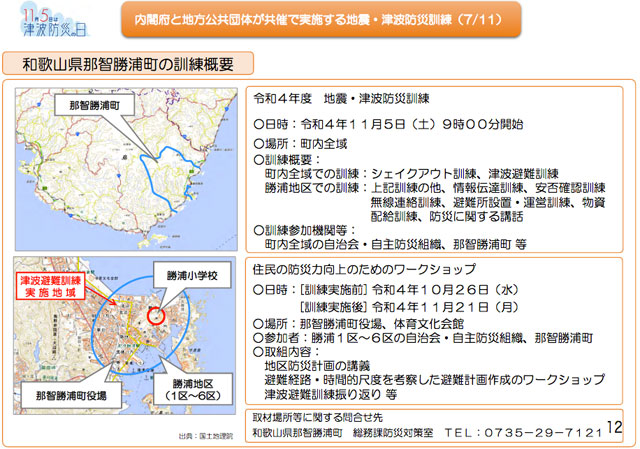Open the upper map of 那智勝浦町 area
This screenshot has height=449, width=640.
tap(126, 169)
